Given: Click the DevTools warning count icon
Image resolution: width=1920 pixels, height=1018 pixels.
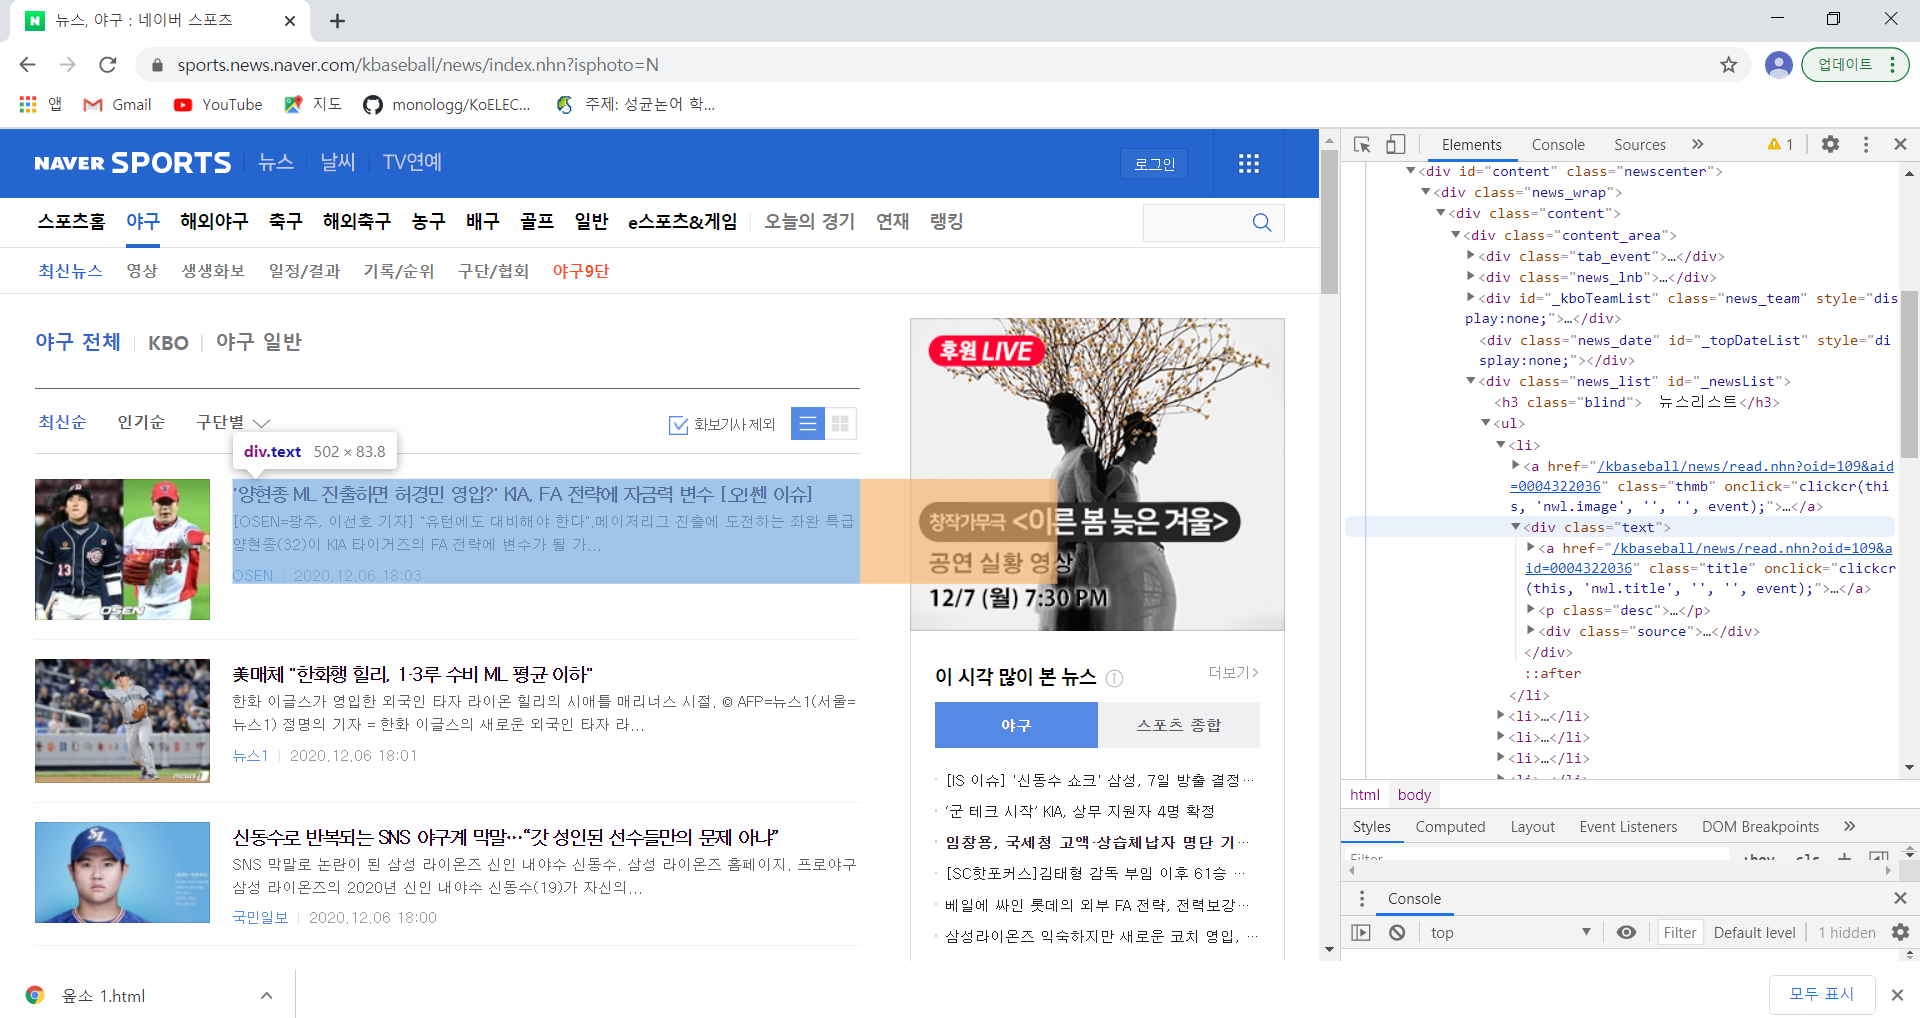Looking at the screenshot, I should (1780, 144).
